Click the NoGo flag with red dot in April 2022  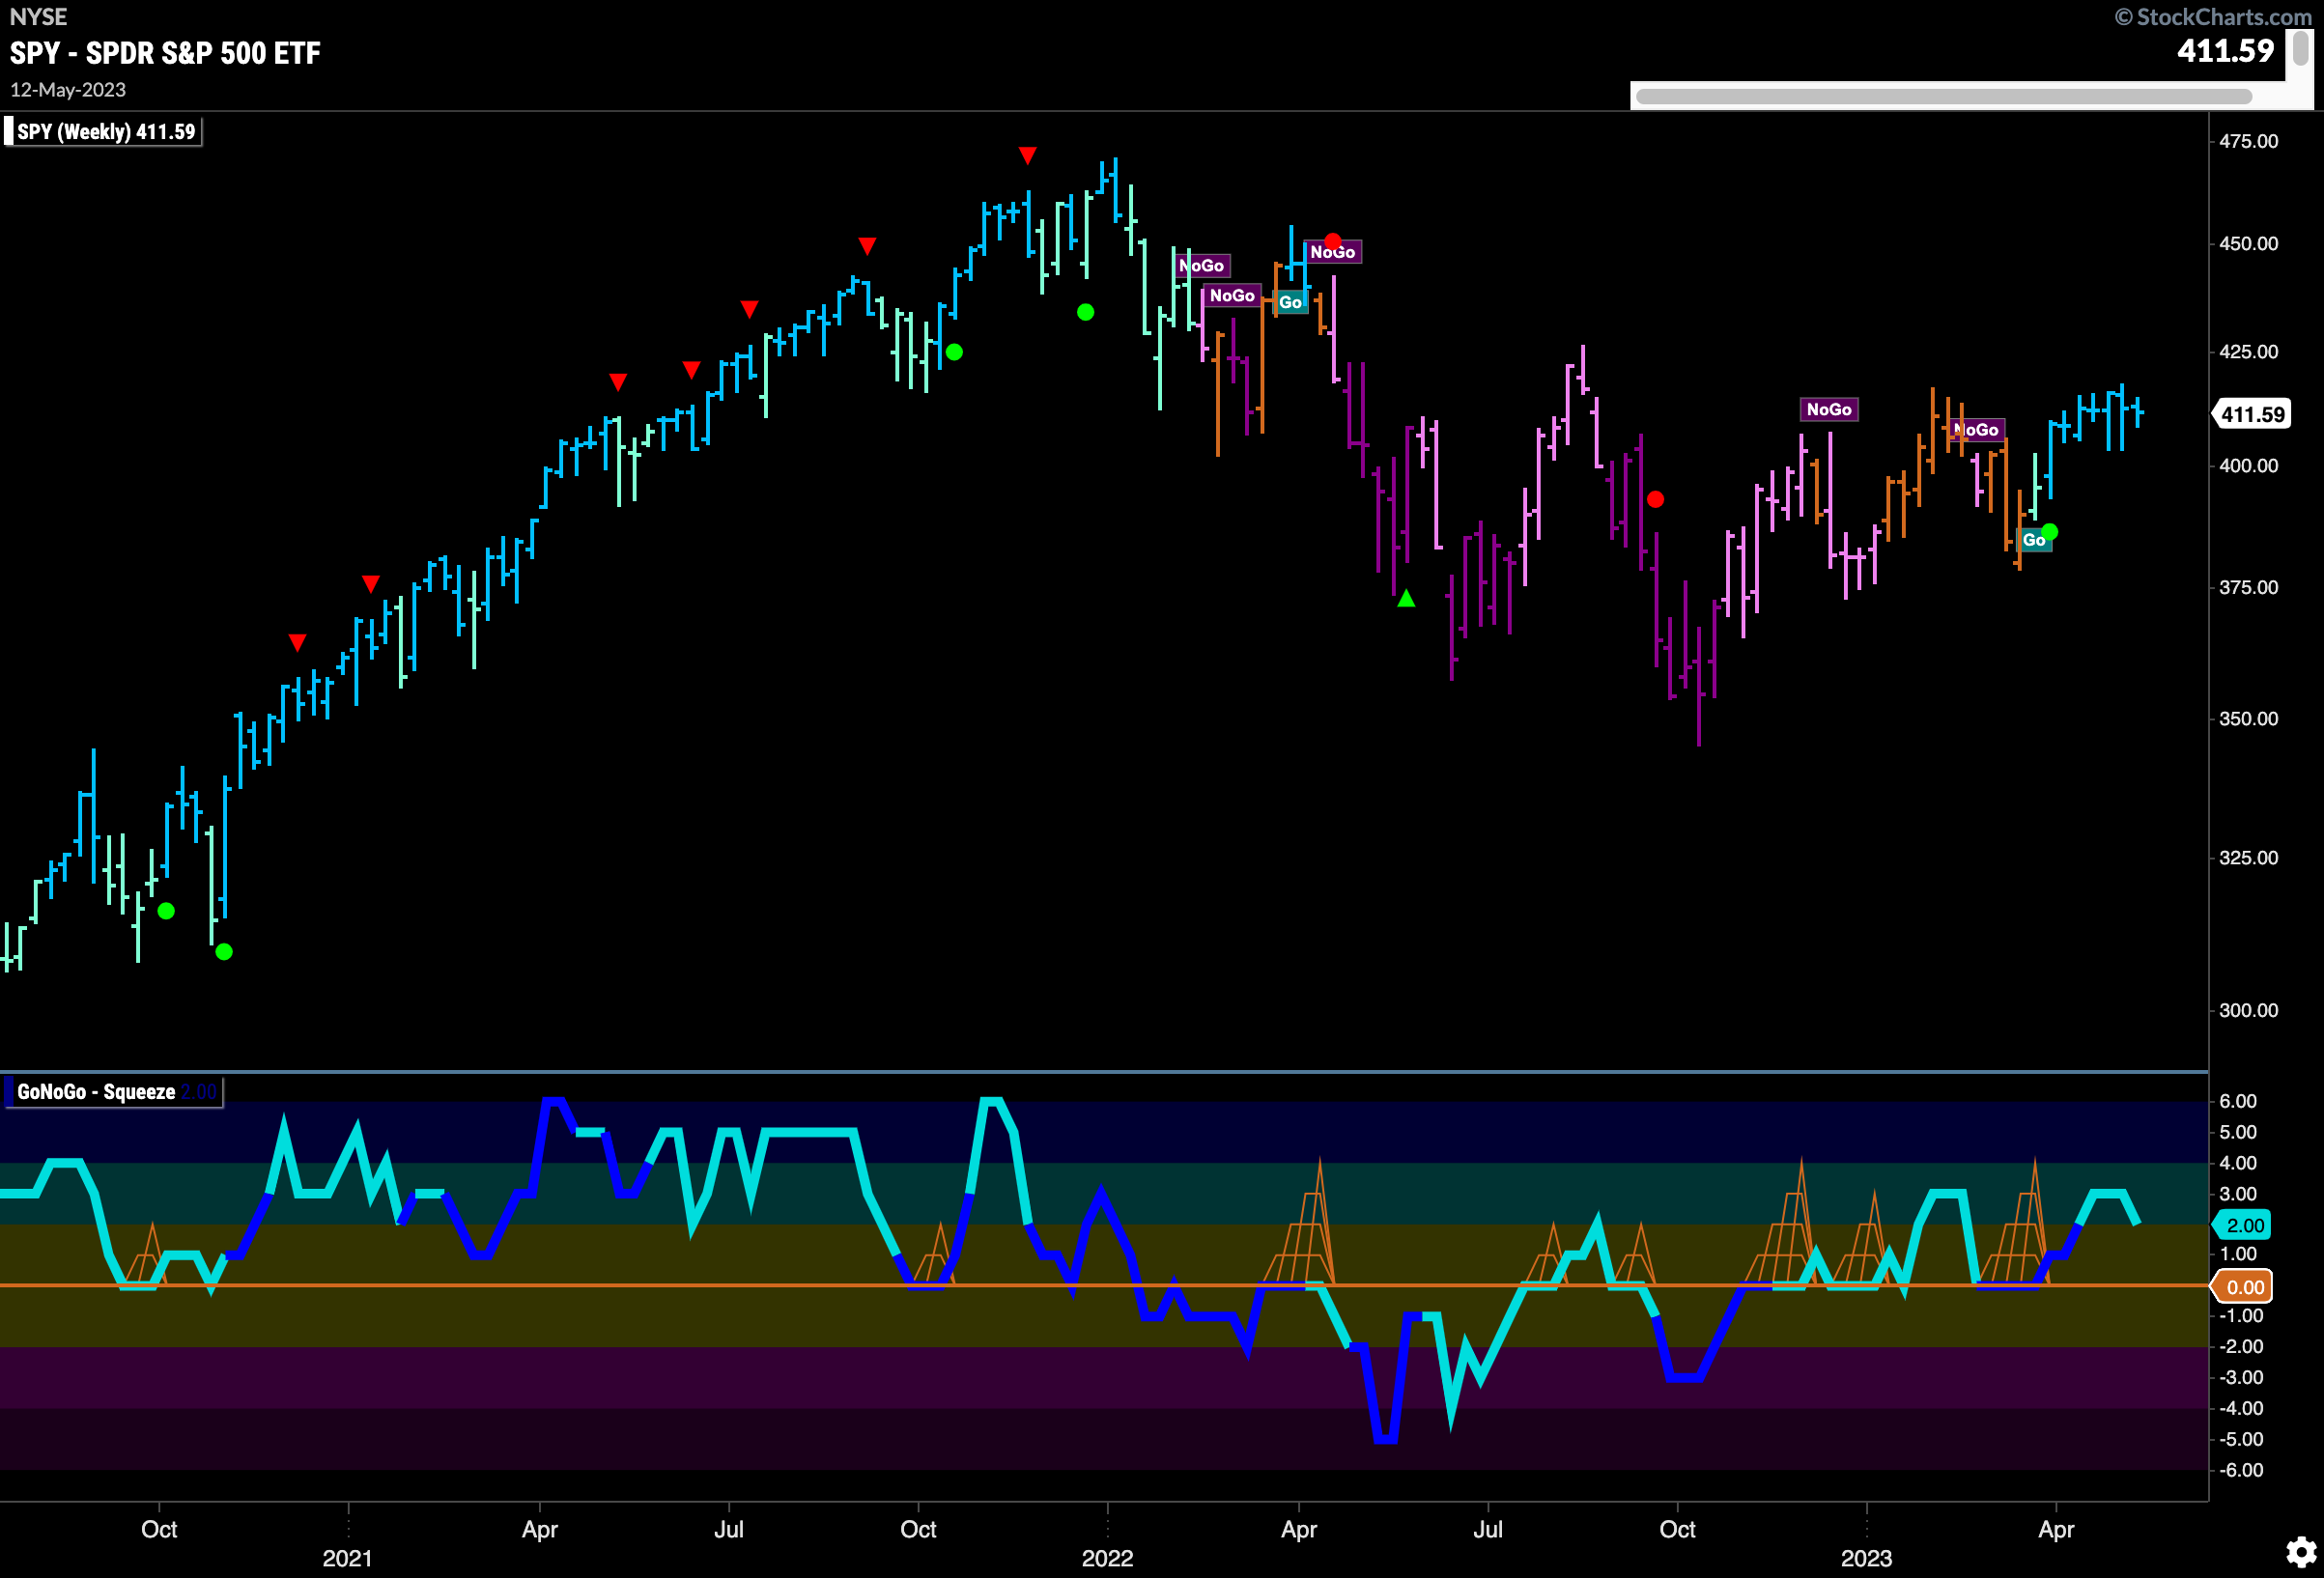[1332, 251]
